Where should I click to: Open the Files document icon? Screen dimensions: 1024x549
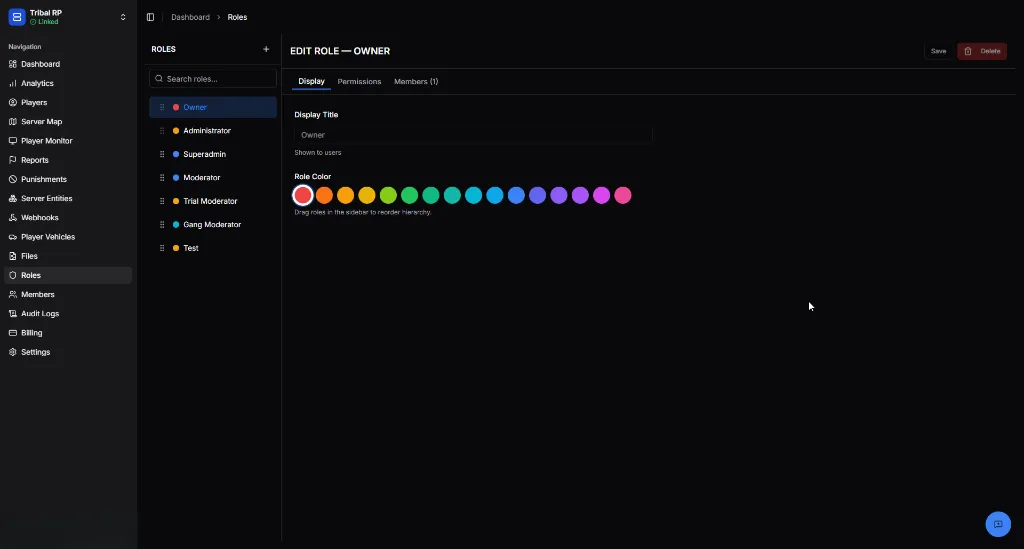[x=12, y=256]
